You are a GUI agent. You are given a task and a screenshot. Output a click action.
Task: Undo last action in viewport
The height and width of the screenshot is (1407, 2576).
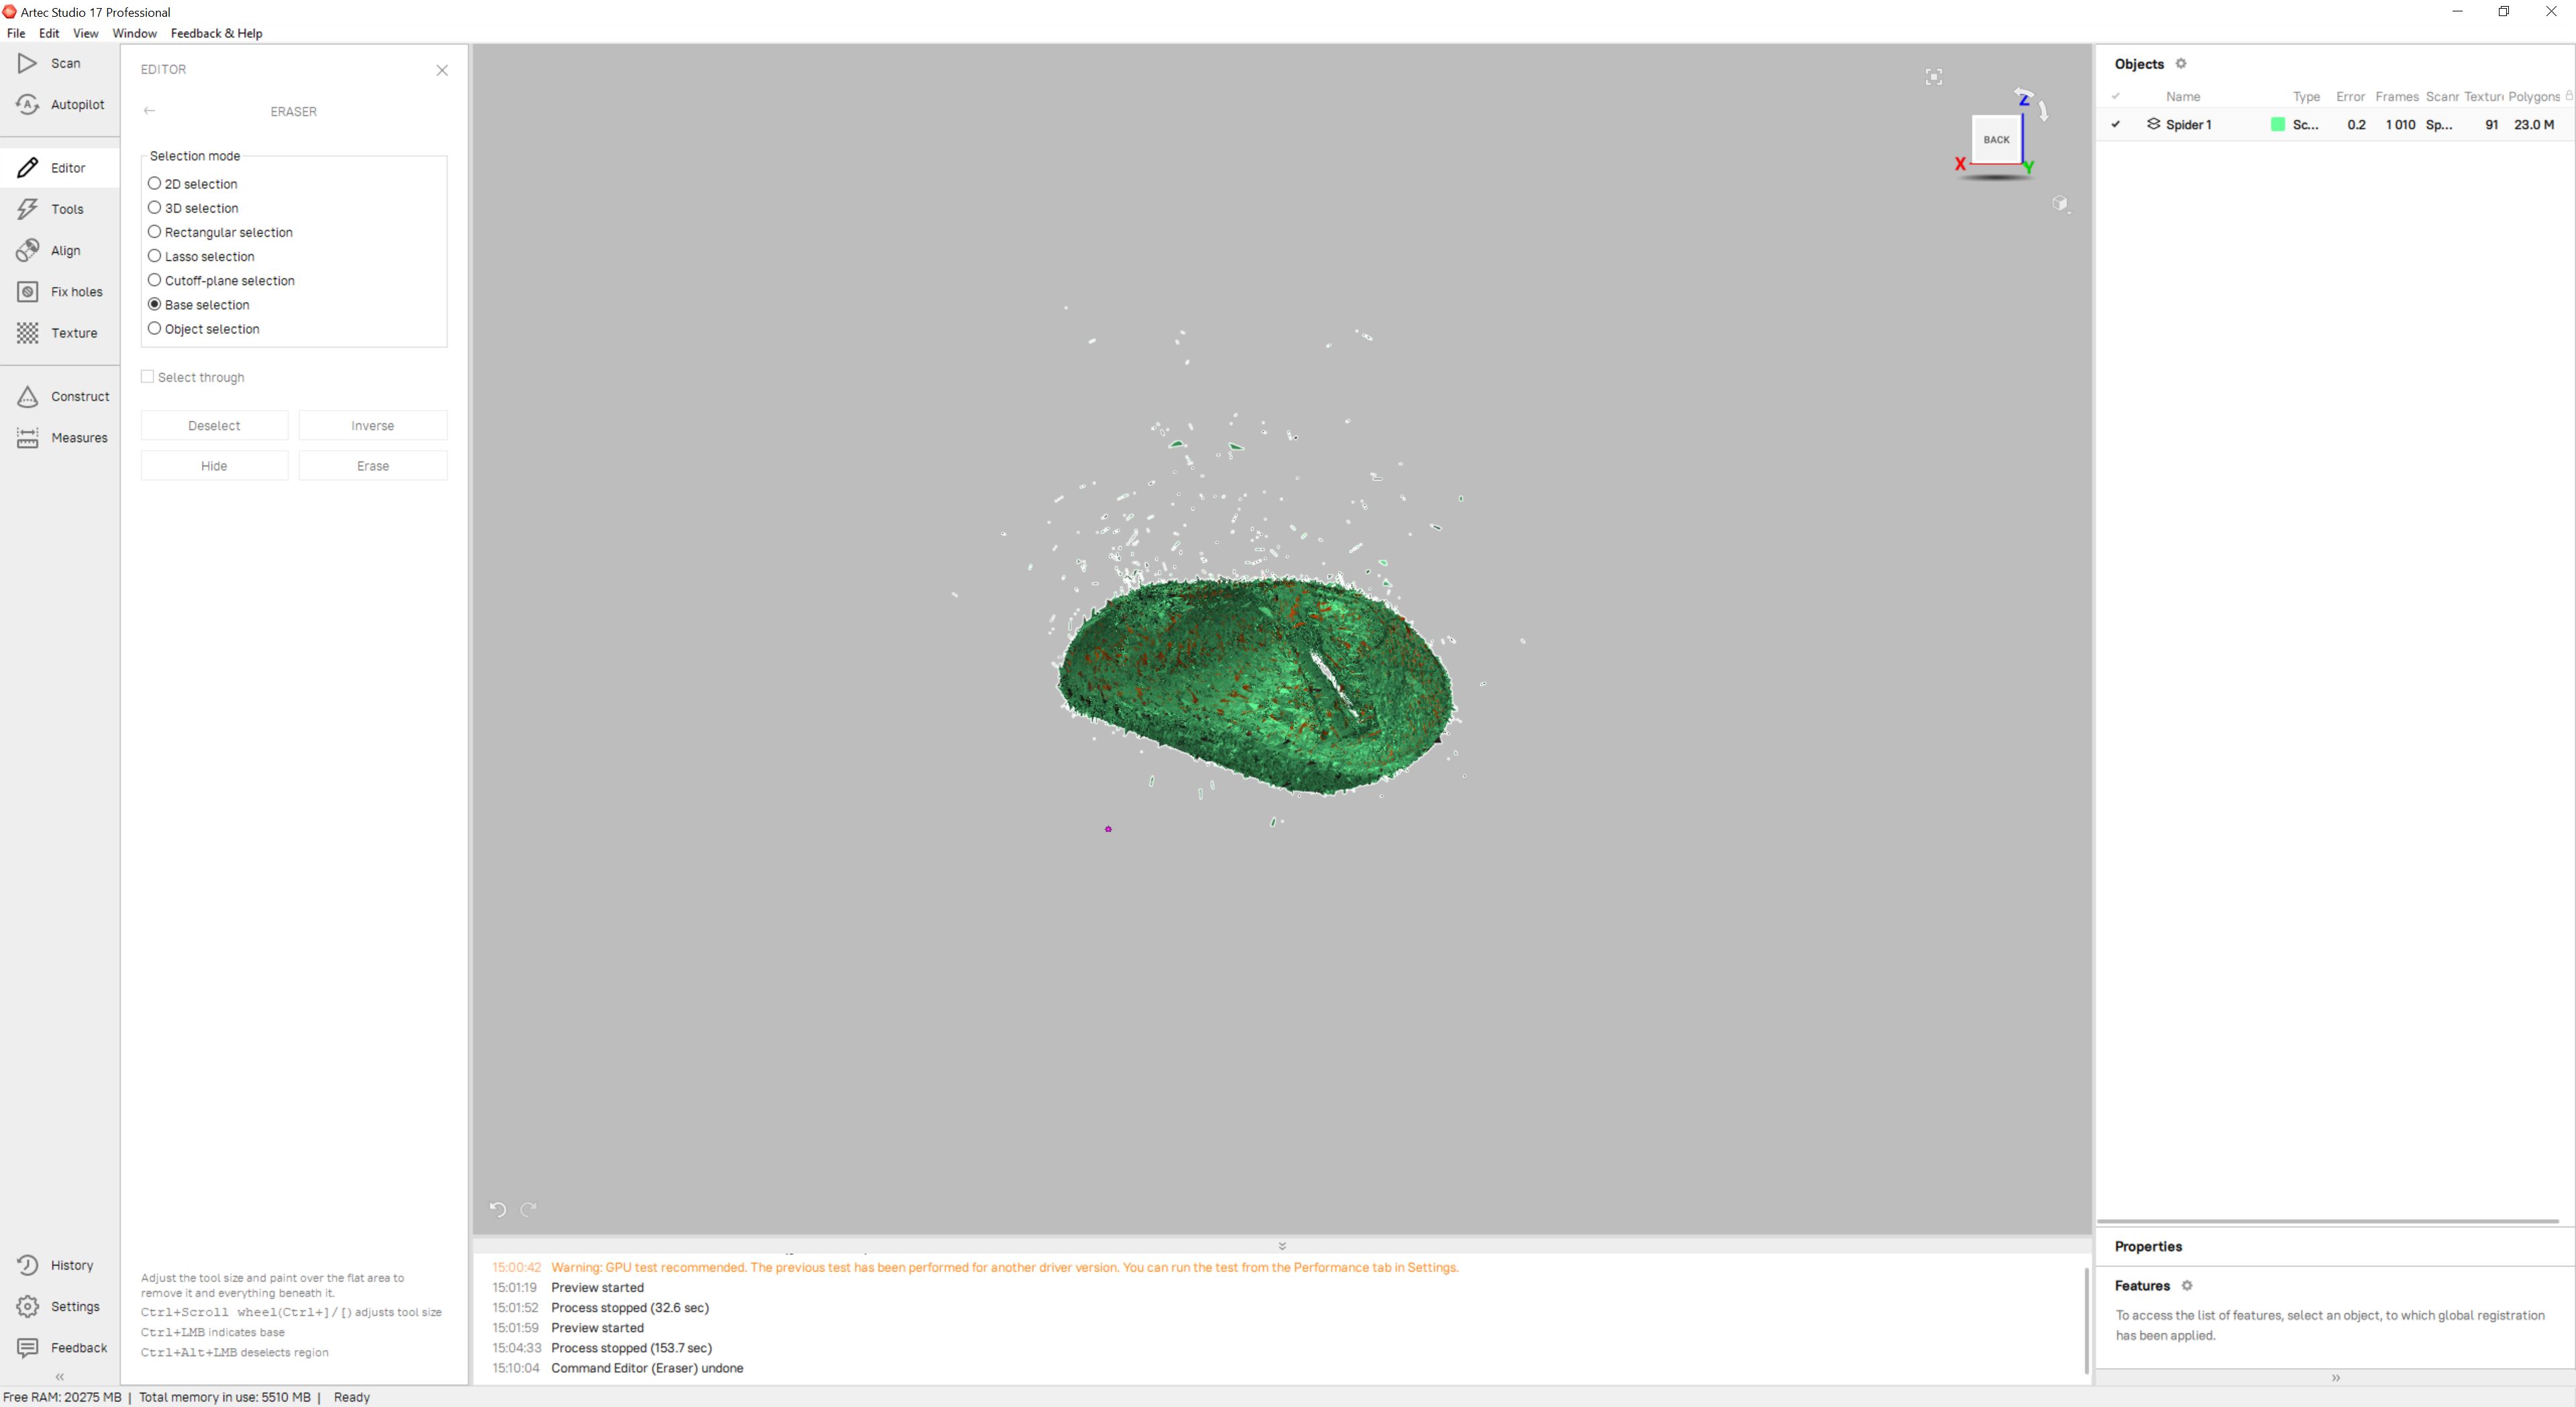pos(498,1209)
